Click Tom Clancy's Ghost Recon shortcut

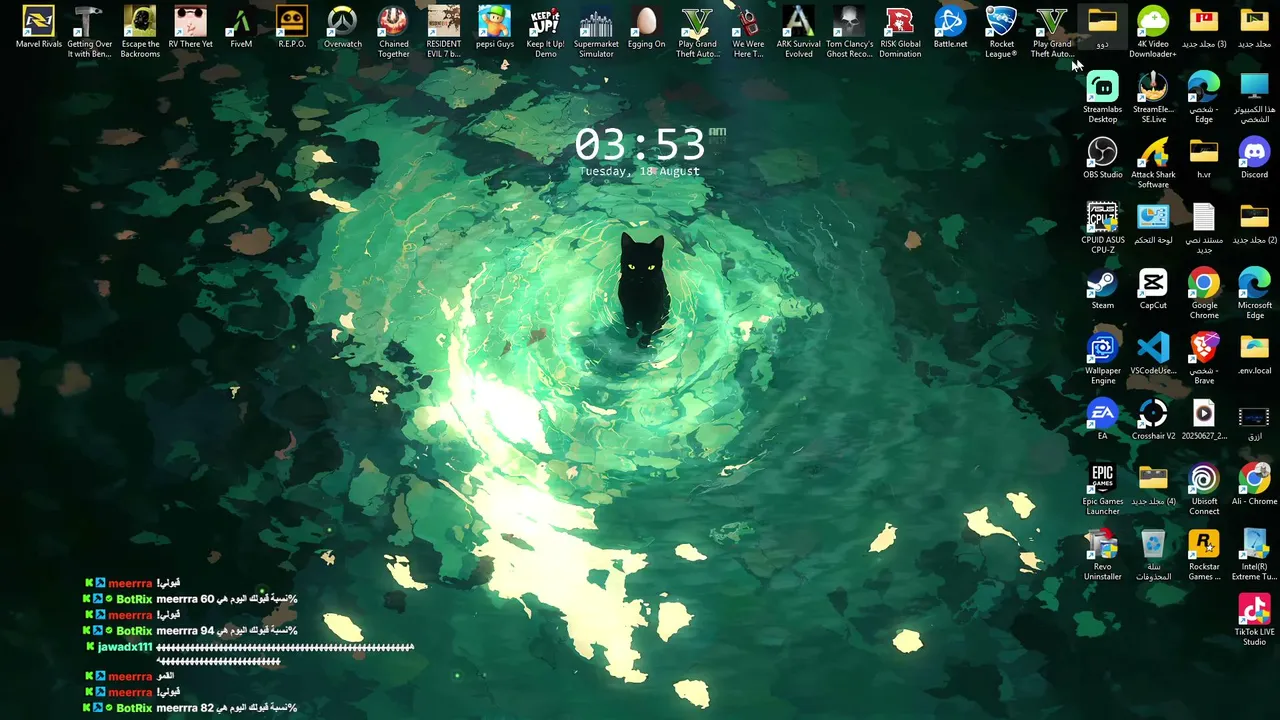(850, 31)
